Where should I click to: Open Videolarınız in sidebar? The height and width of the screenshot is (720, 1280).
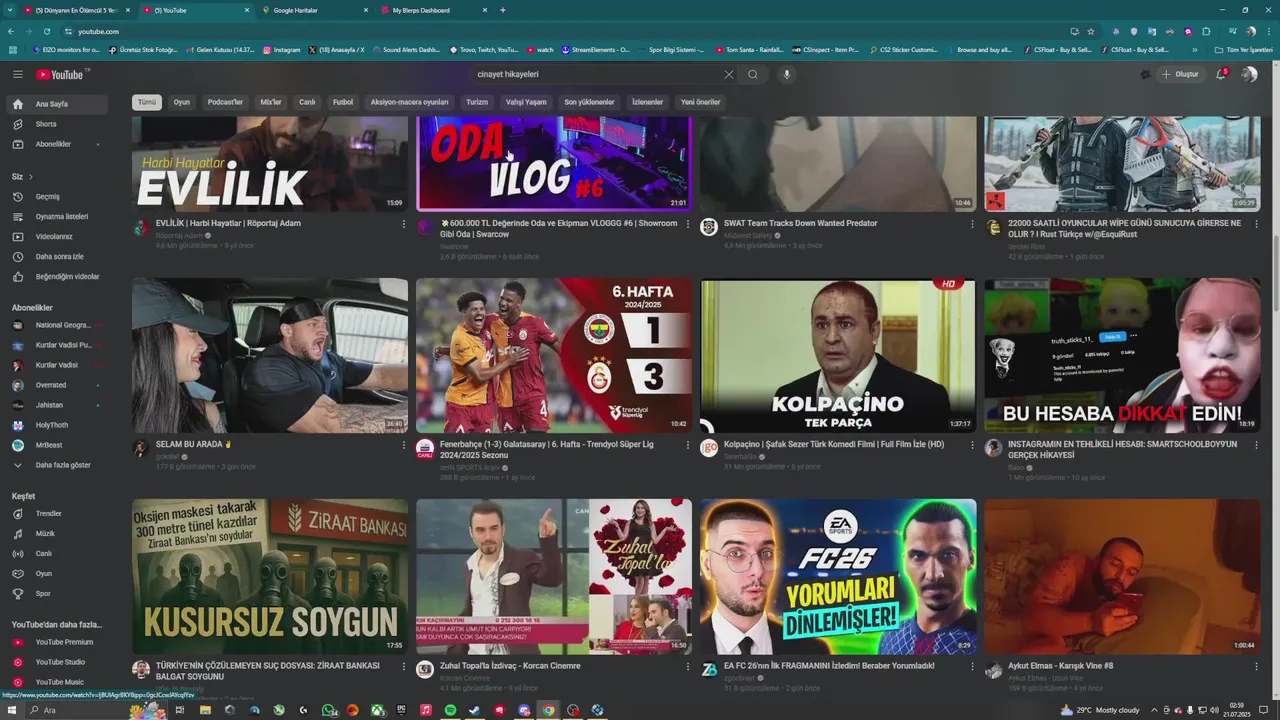pos(58,236)
